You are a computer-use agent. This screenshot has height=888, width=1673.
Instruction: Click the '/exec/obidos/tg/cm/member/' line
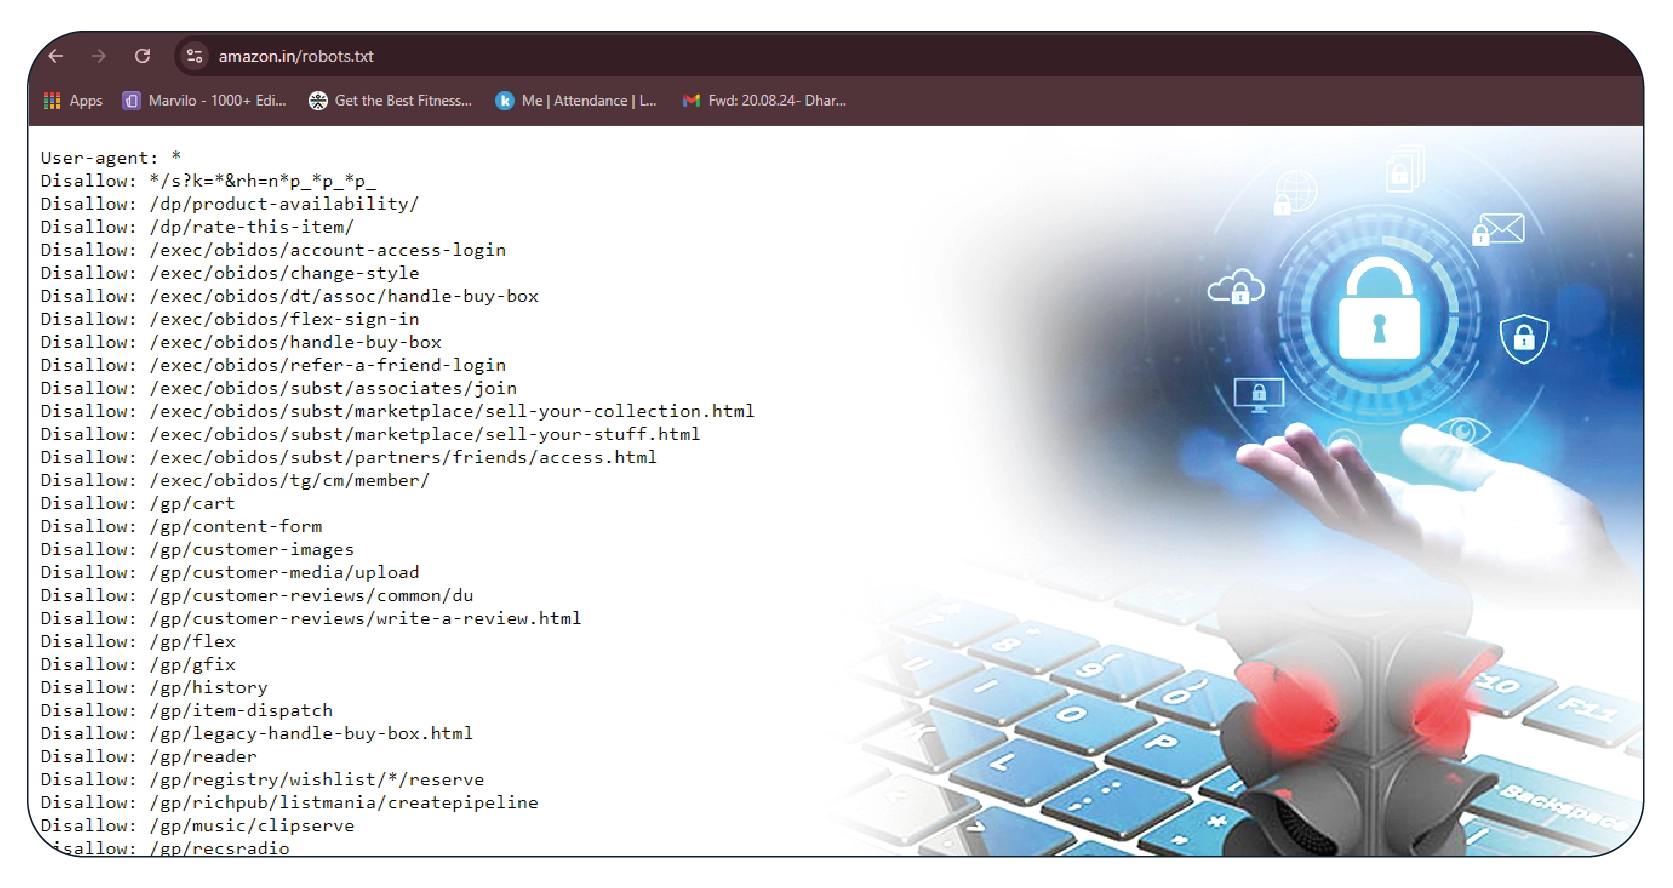[x=235, y=480]
